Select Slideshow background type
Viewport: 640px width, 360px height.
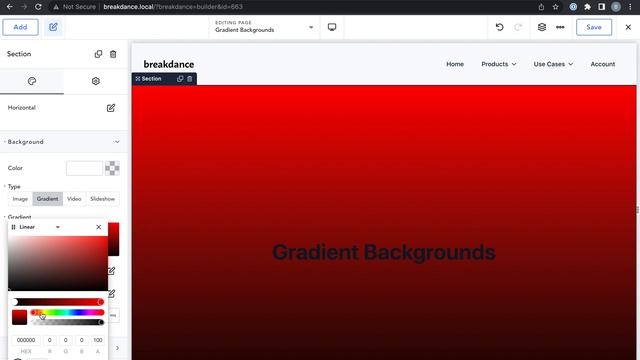coord(102,199)
